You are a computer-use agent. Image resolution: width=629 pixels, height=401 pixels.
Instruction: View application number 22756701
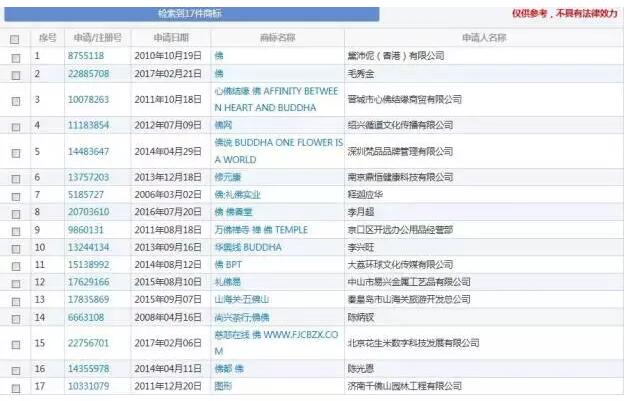[88, 343]
